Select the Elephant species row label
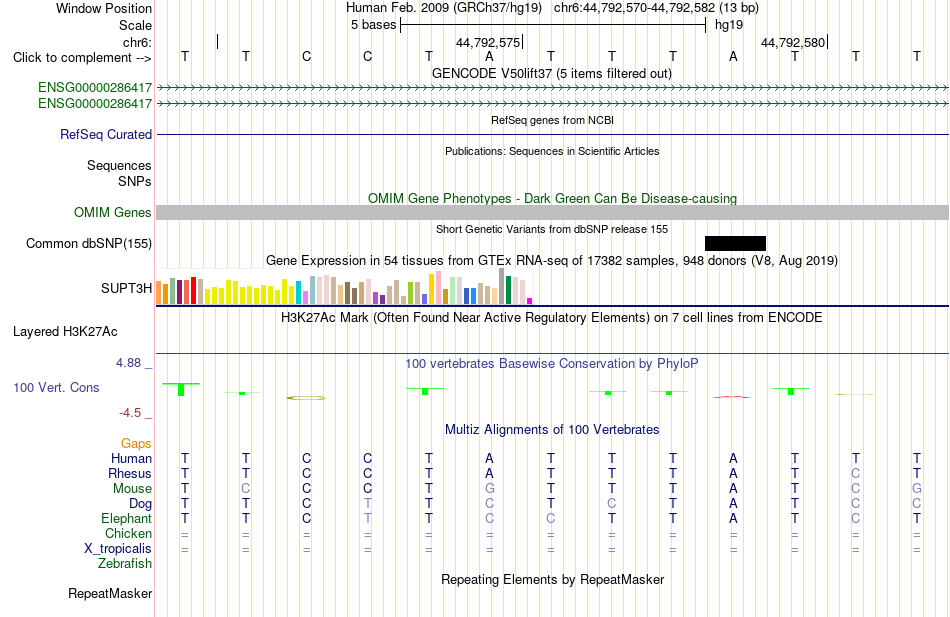950x617 pixels. pos(126,519)
